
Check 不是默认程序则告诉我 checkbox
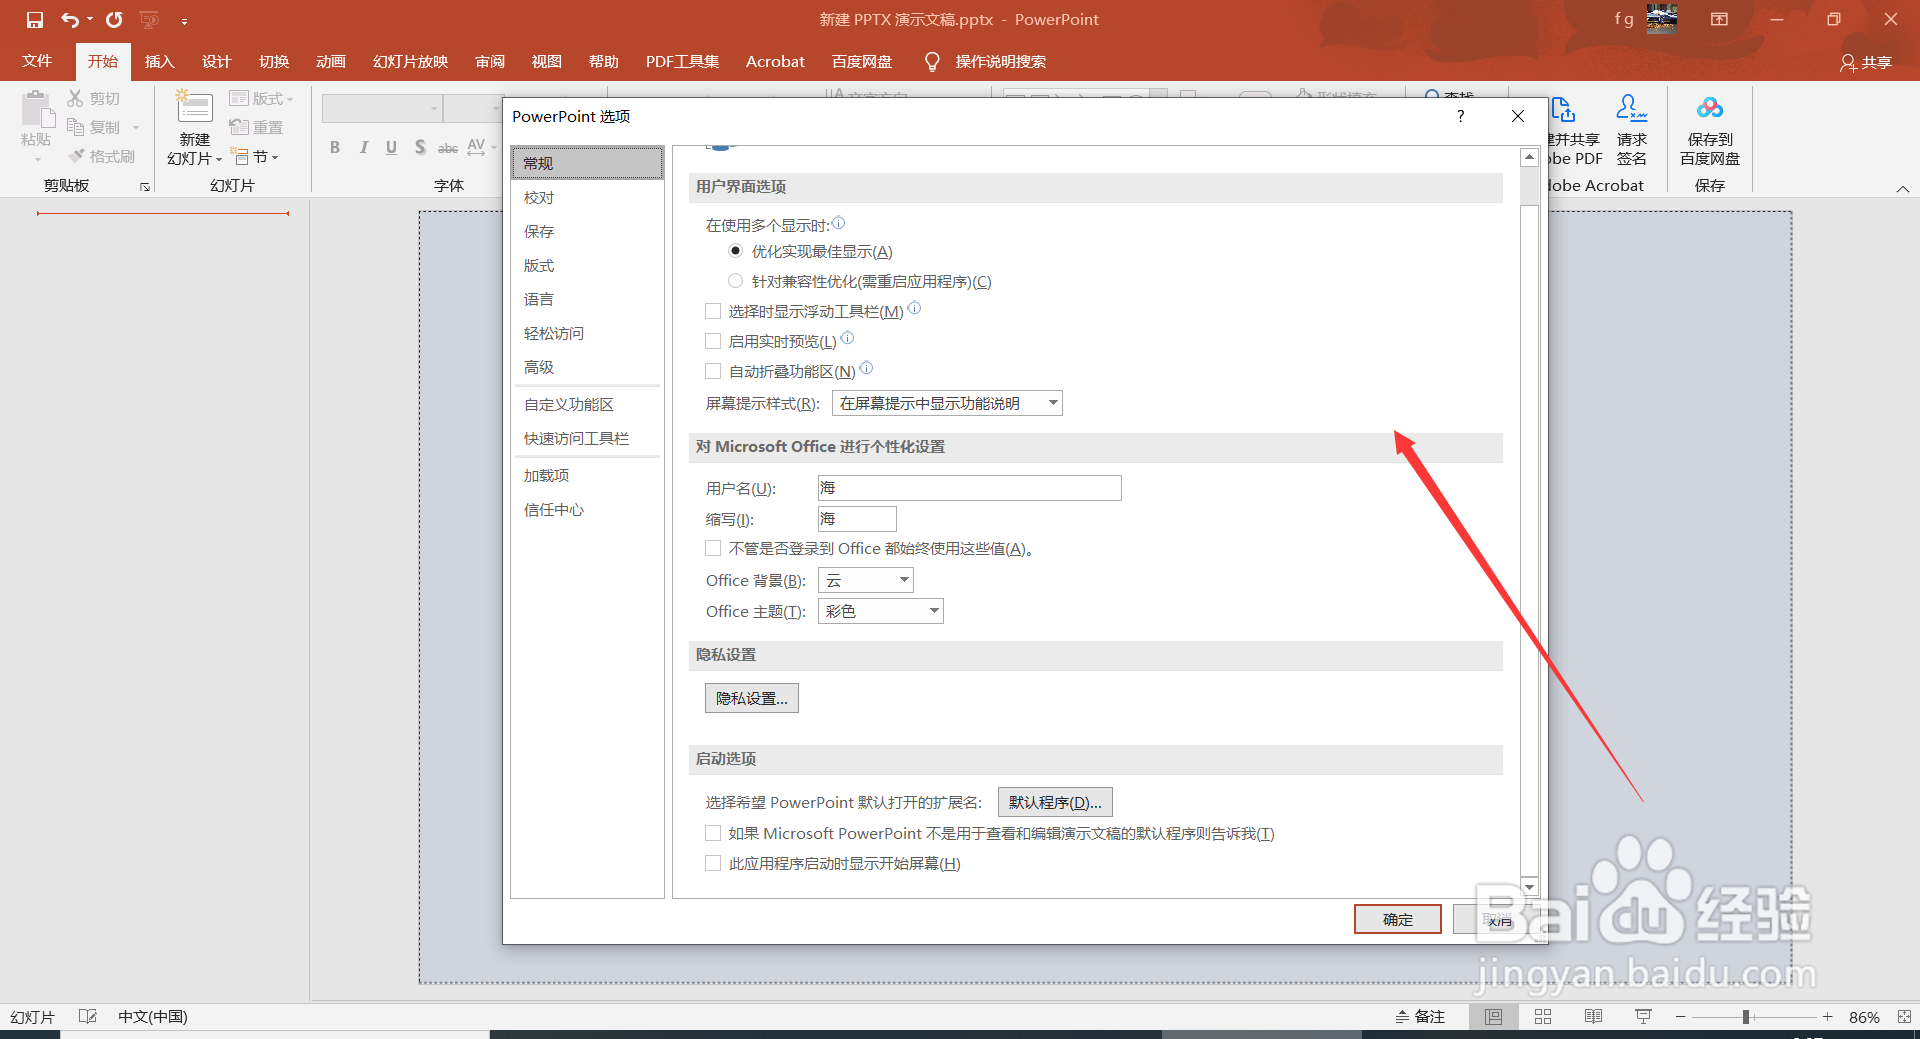point(713,833)
